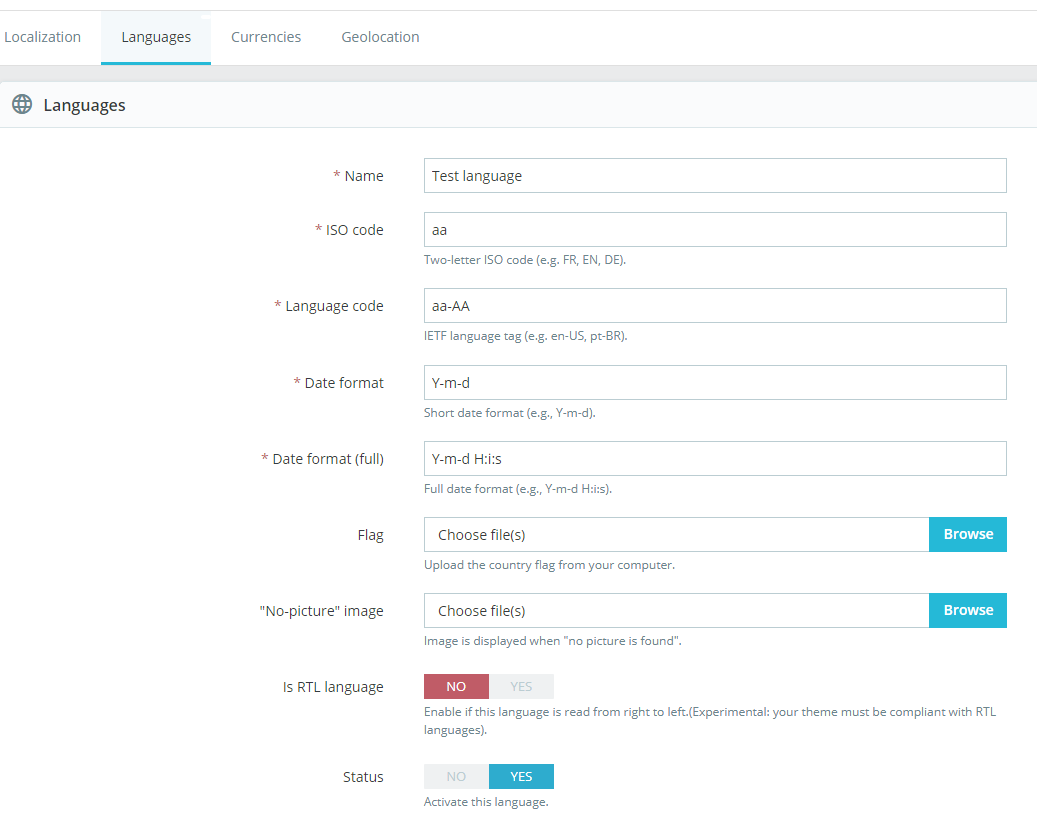The image size is (1037, 836).
Task: Click the Language code input field
Action: click(715, 306)
